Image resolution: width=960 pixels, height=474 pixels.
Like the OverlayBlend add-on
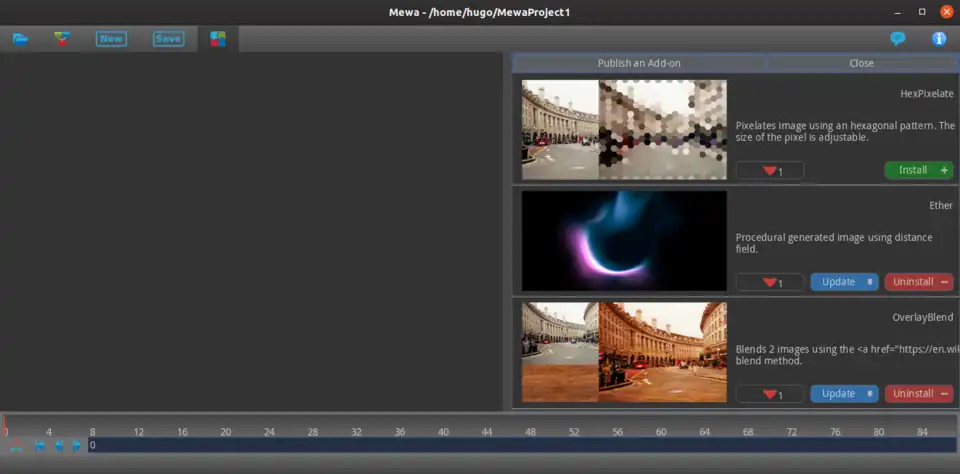click(x=770, y=395)
